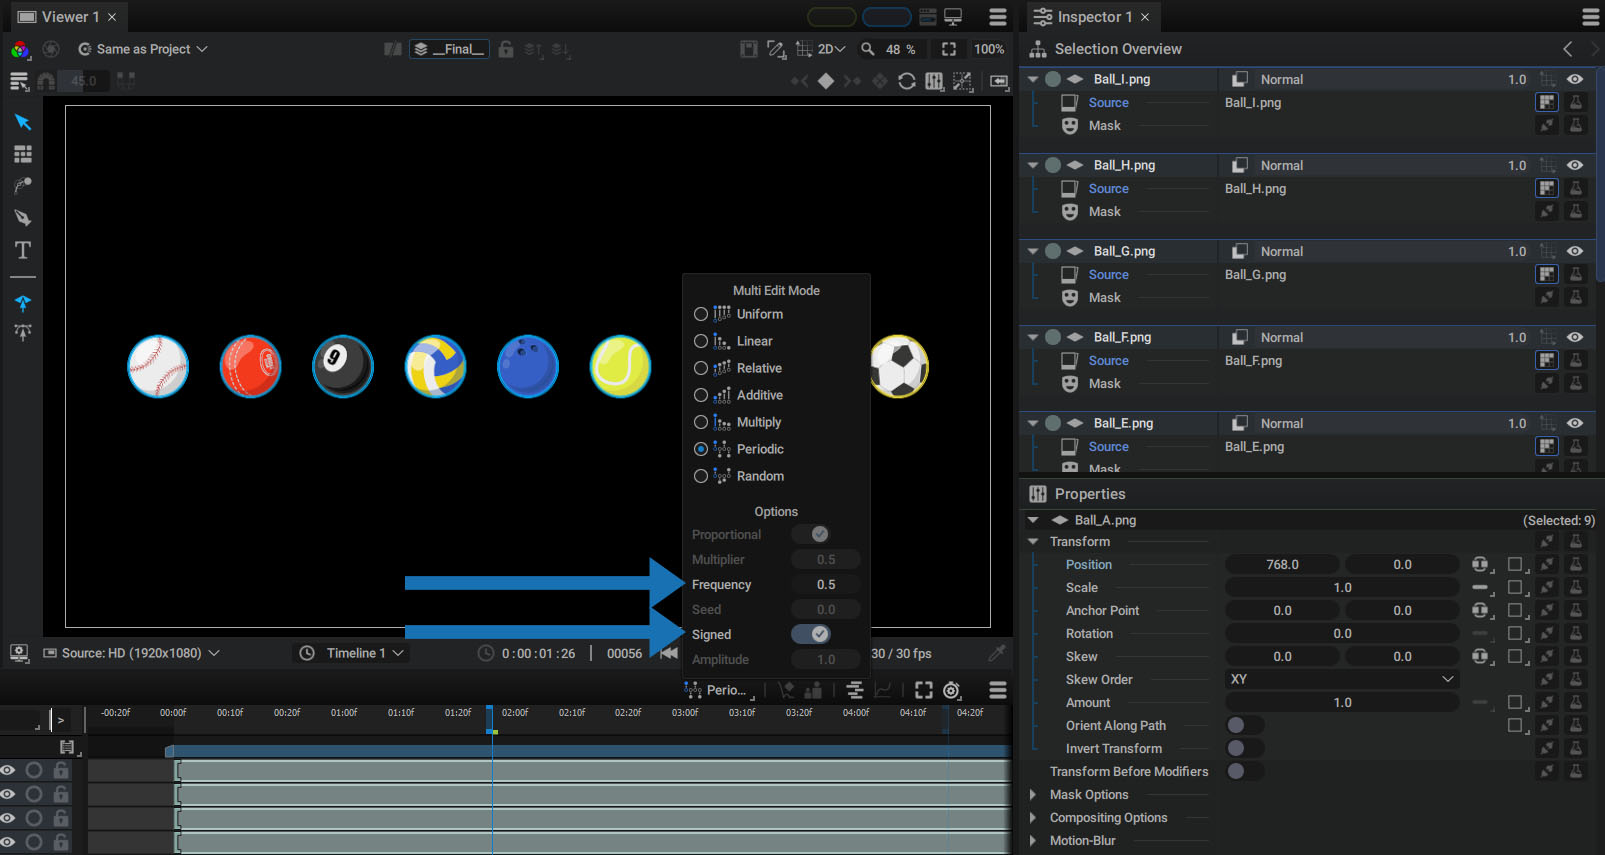This screenshot has width=1605, height=855.
Task: Click the timeline fit-to-view icon
Action: click(924, 690)
